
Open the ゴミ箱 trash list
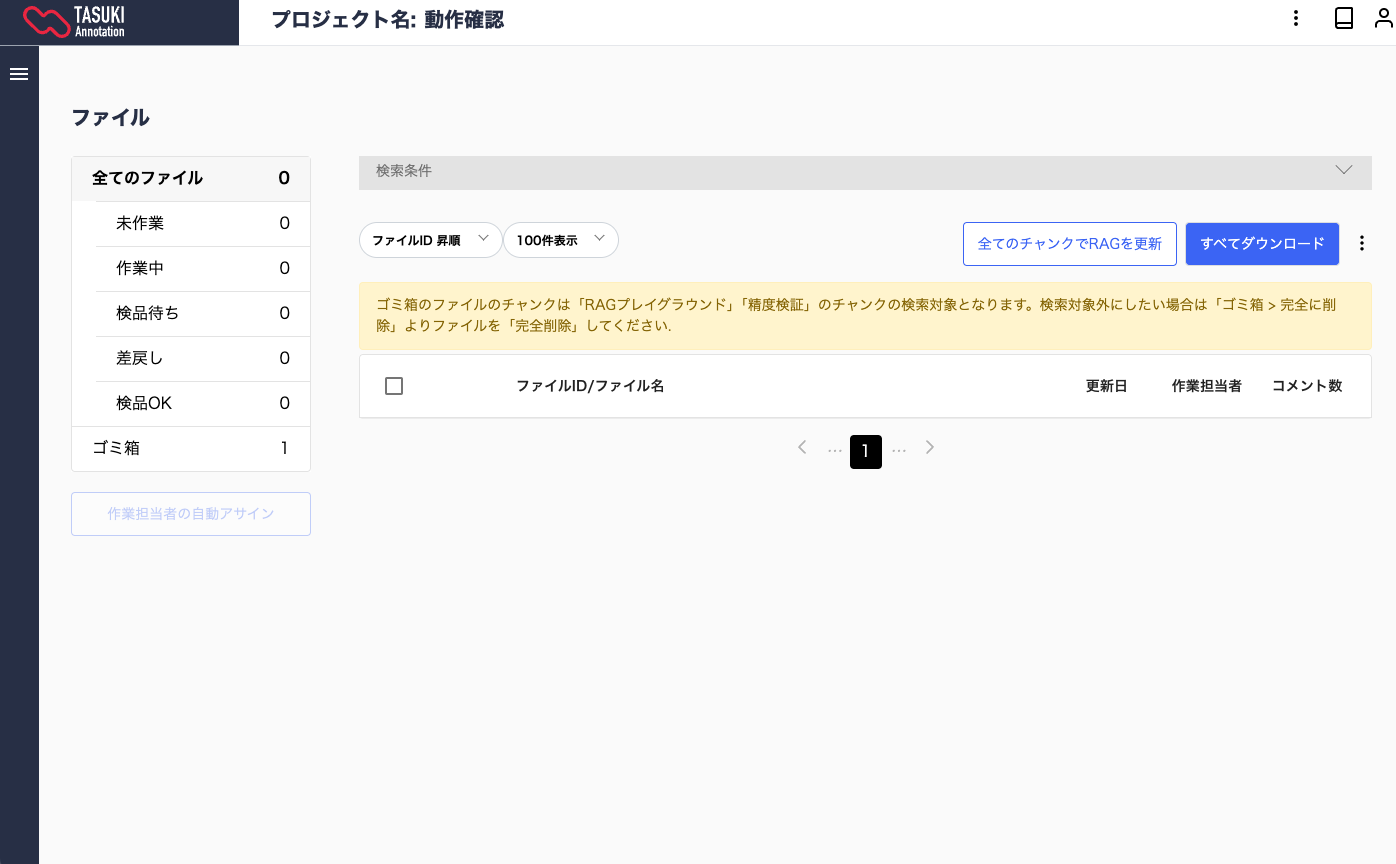click(191, 448)
